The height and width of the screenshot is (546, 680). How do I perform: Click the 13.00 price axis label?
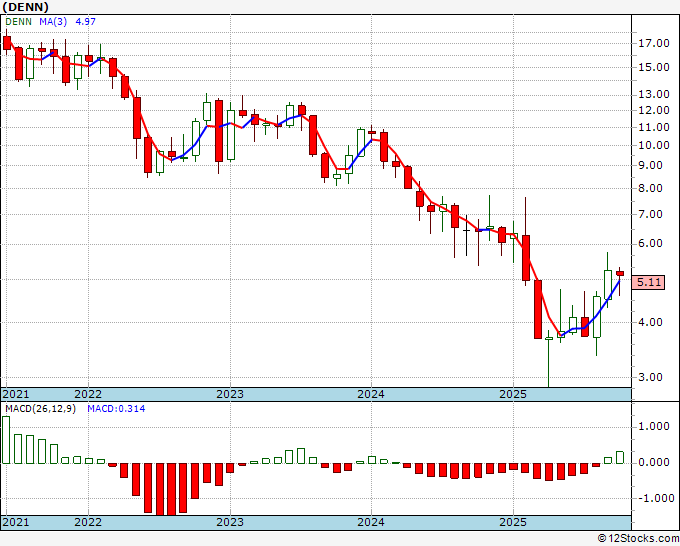654,94
